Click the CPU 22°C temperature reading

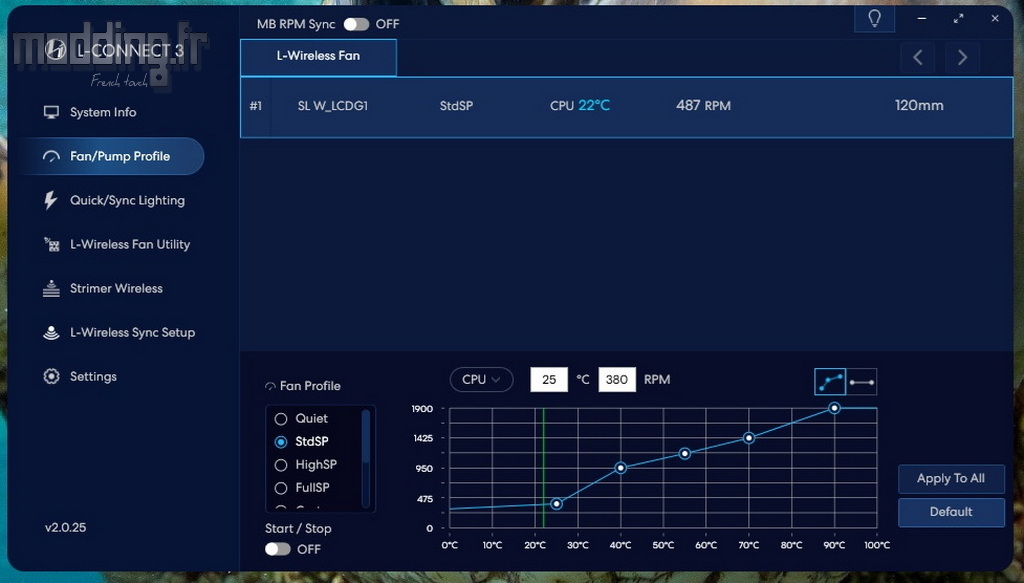pyautogui.click(x=580, y=106)
